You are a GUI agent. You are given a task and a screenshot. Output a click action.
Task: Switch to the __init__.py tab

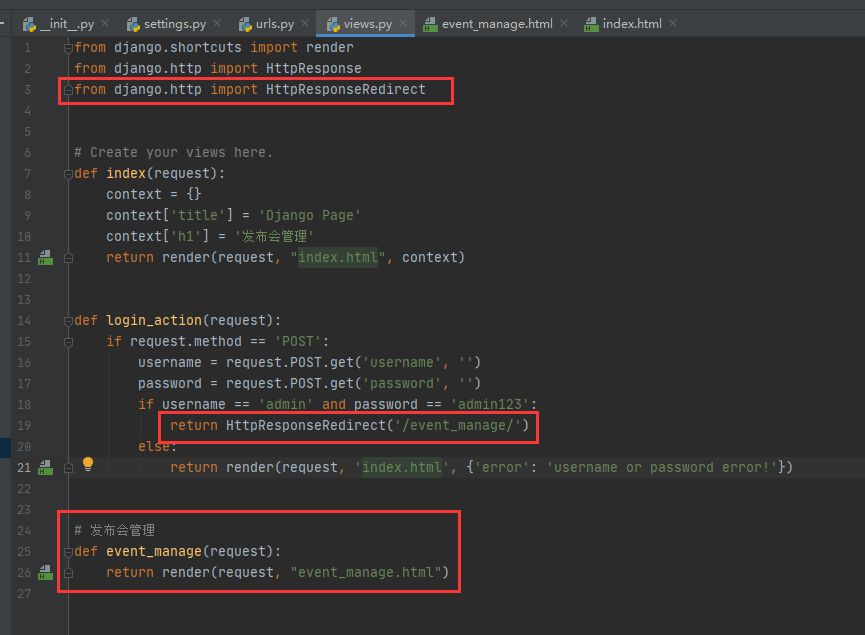(x=58, y=24)
